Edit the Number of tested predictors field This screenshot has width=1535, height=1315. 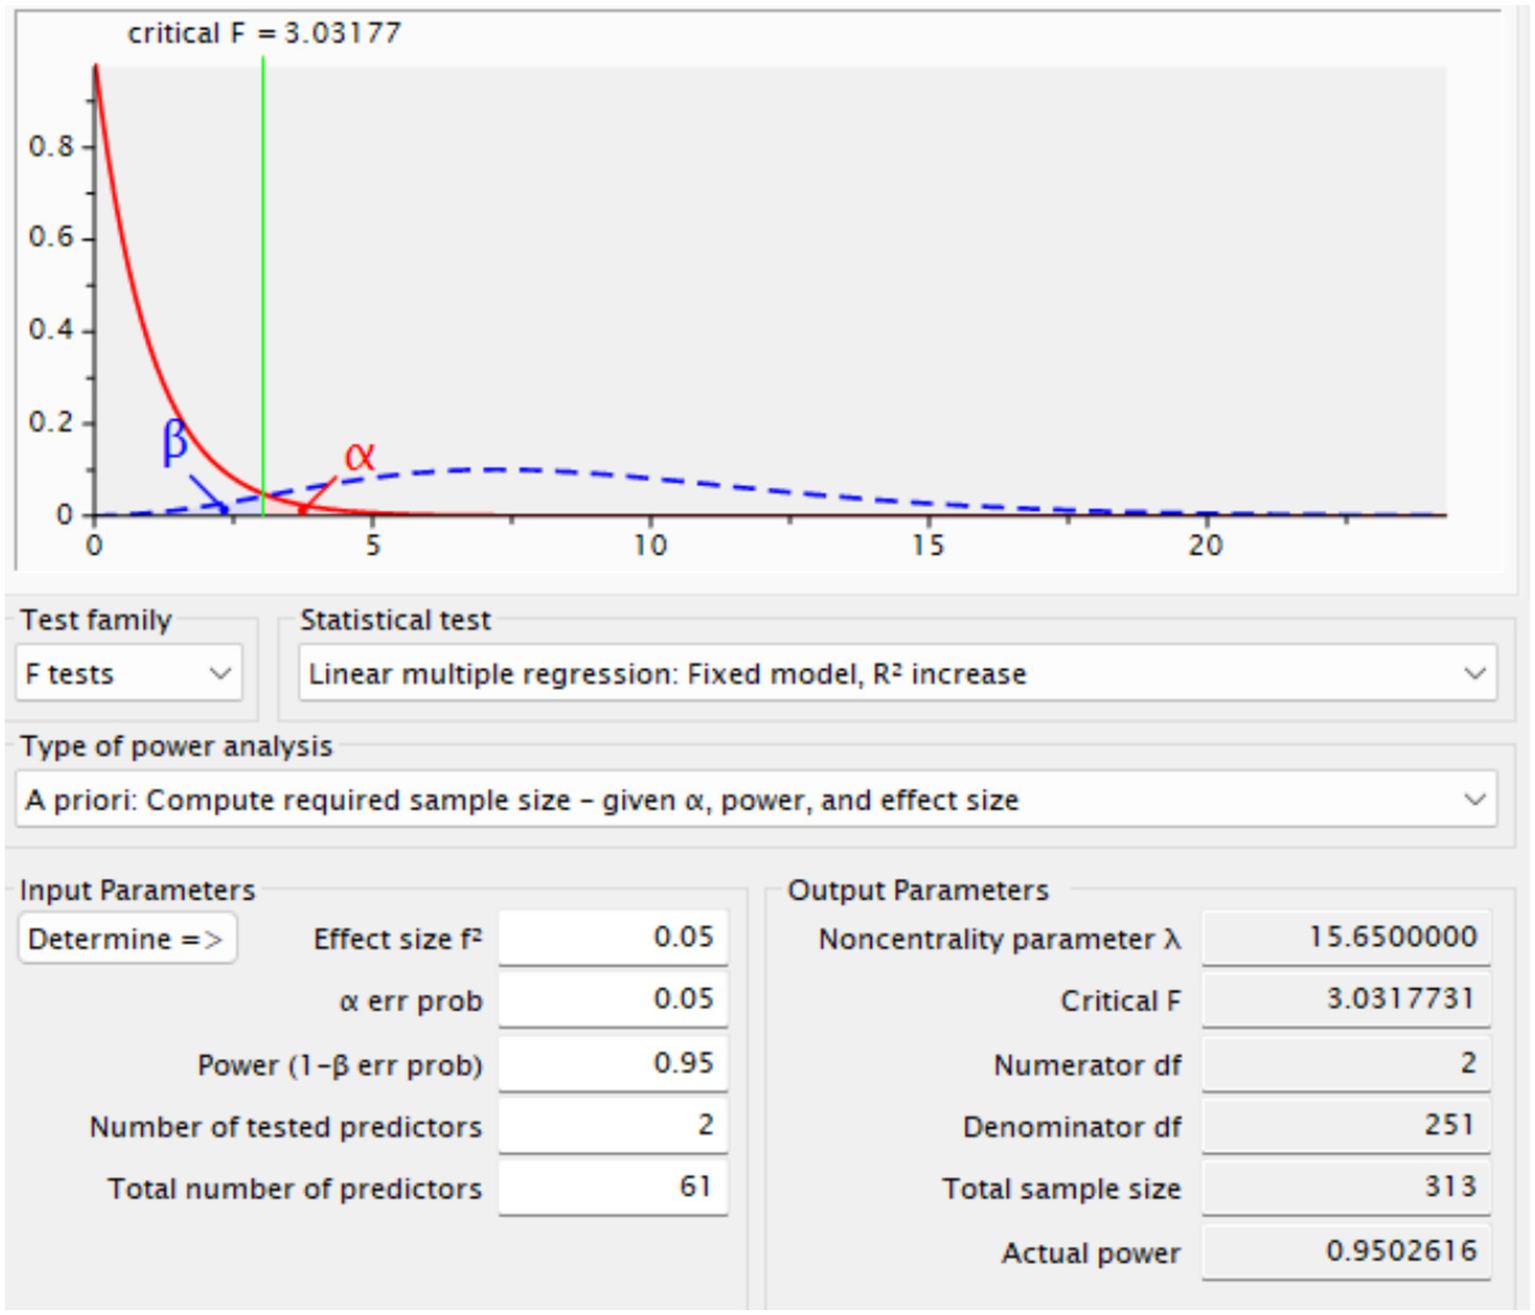613,1126
